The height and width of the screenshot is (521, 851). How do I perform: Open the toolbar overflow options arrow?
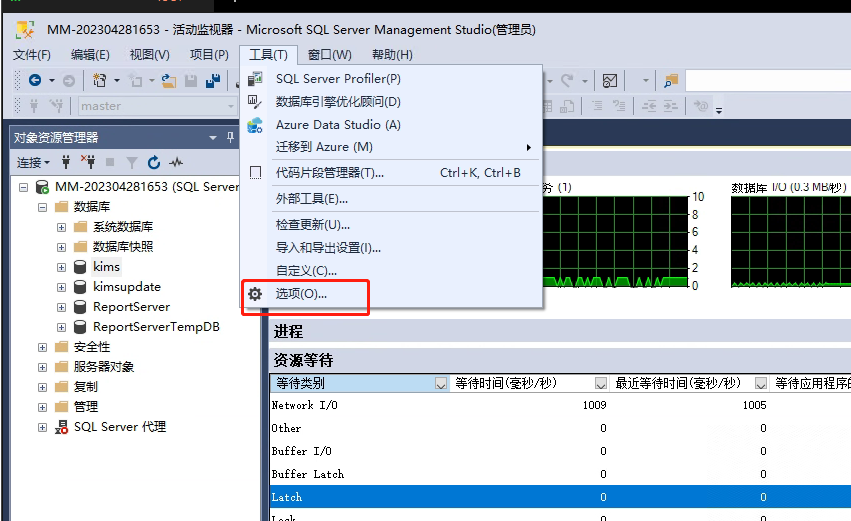tap(719, 110)
